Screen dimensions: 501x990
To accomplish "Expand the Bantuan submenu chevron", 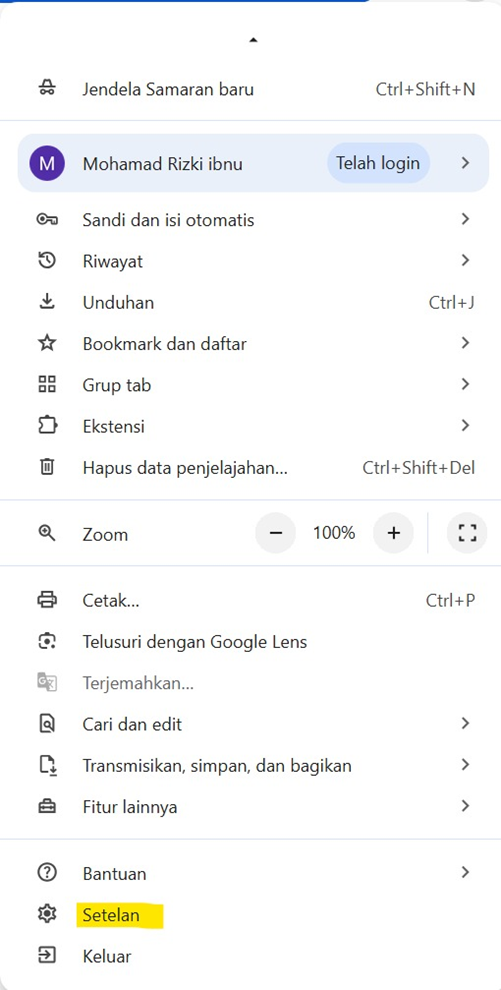I will click(x=465, y=873).
